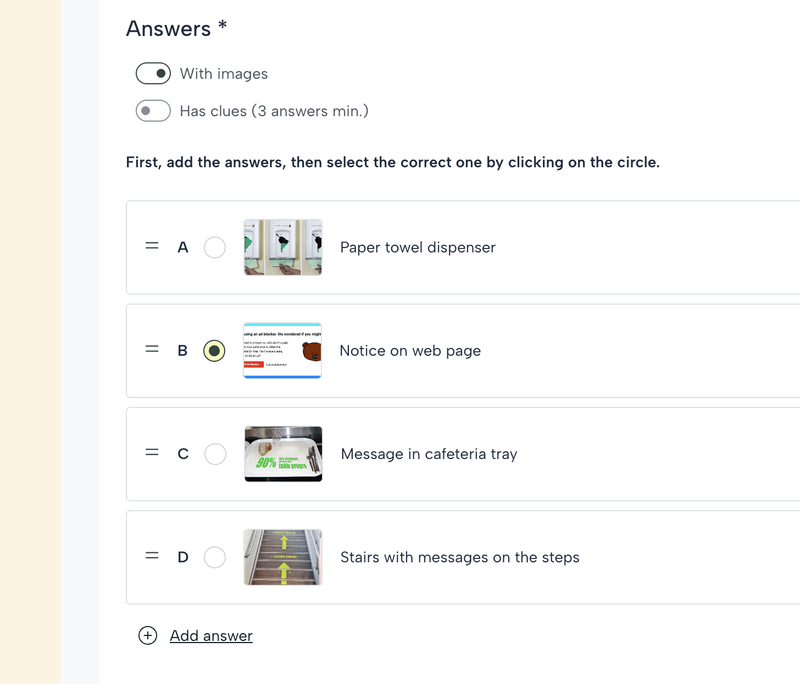Edit the Notice on web page text
Viewport: 800px width, 684px height.
tap(410, 351)
